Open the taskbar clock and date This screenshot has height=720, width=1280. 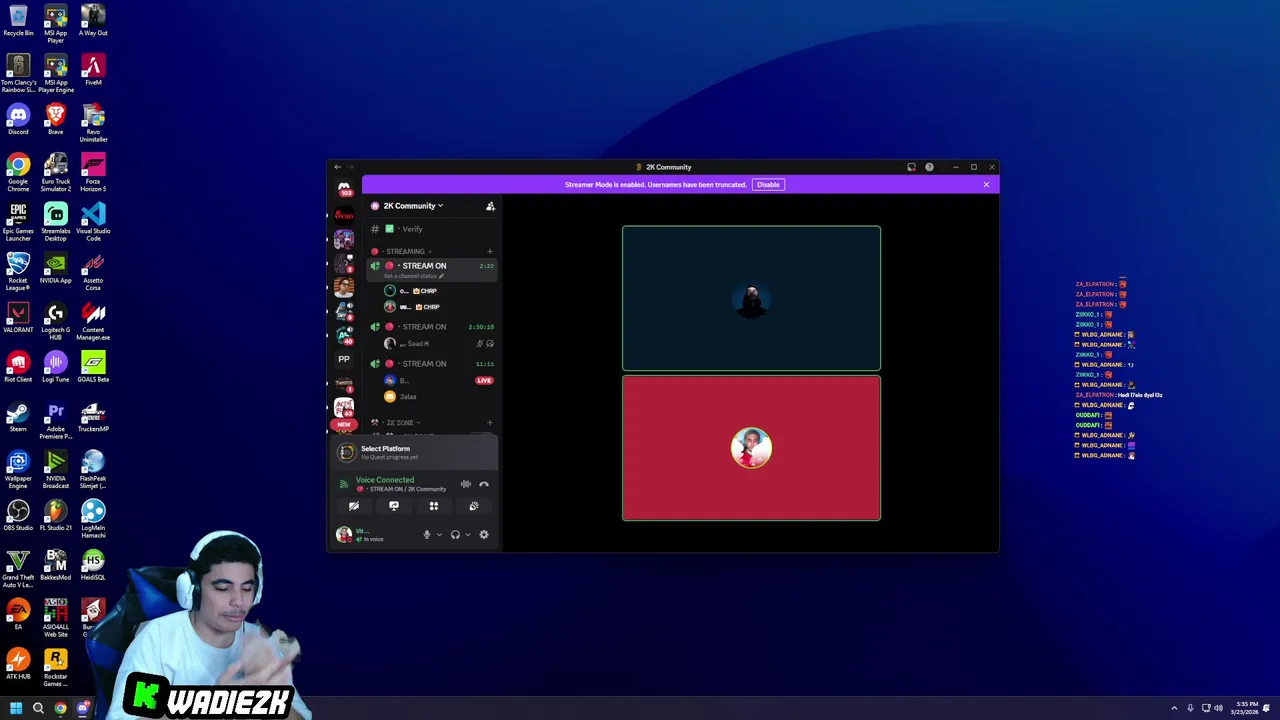1245,709
